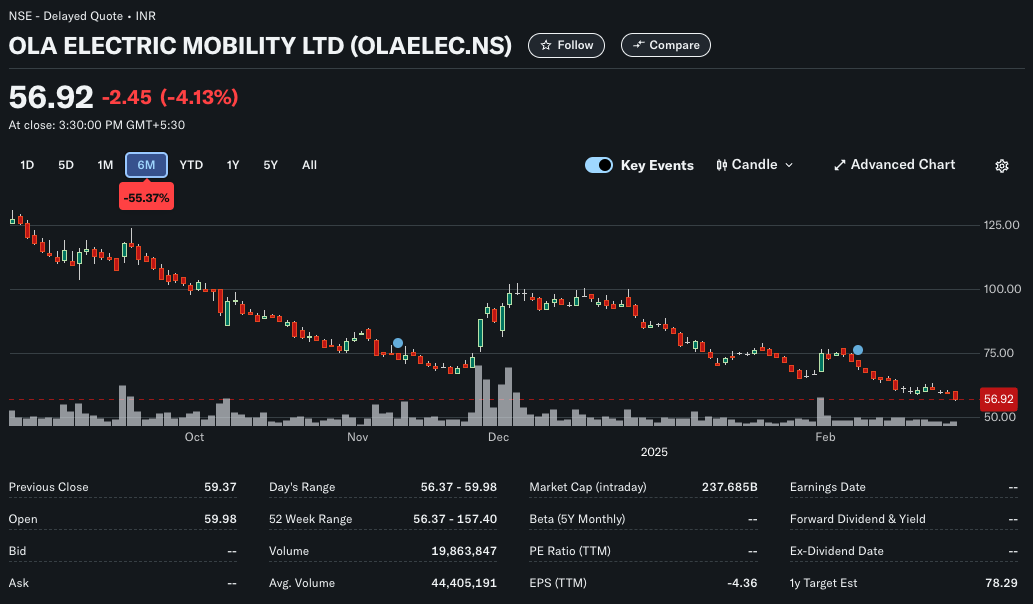Select the 5Y time range
Viewport: 1033px width, 604px height.
(271, 165)
